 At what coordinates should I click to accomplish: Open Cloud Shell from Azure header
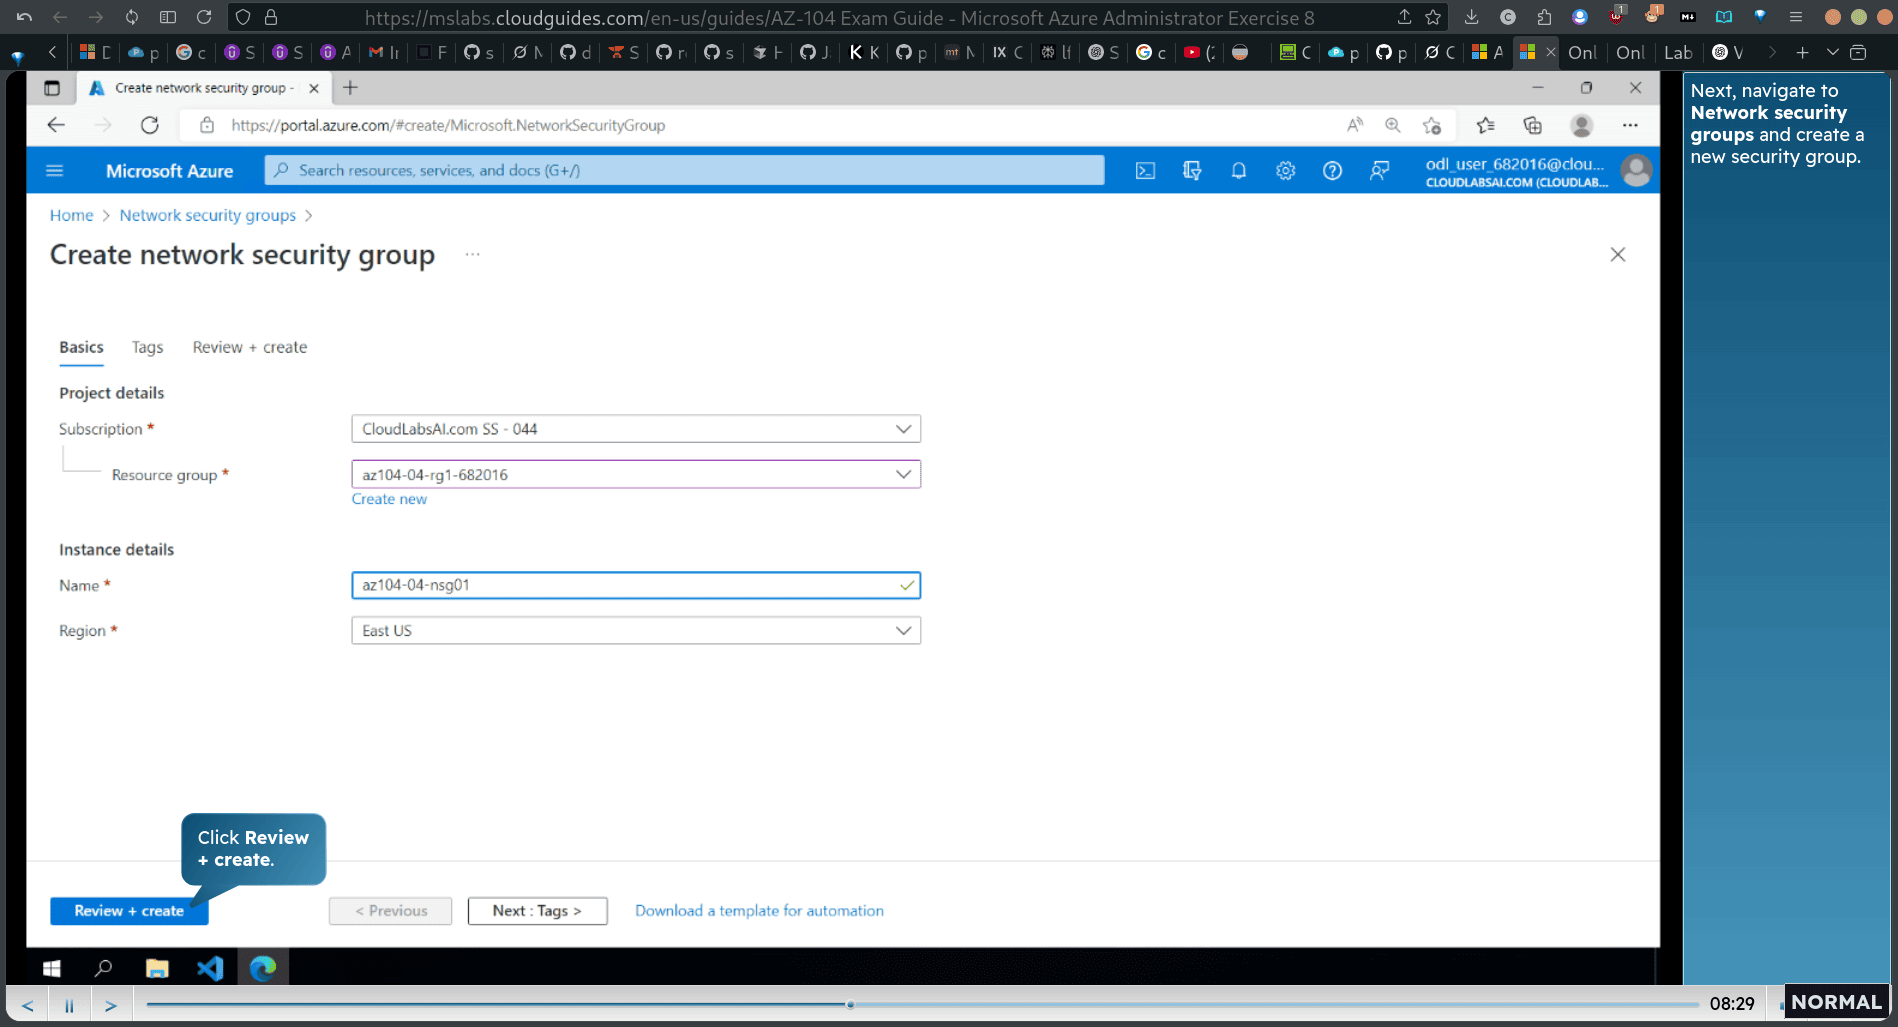click(1145, 171)
